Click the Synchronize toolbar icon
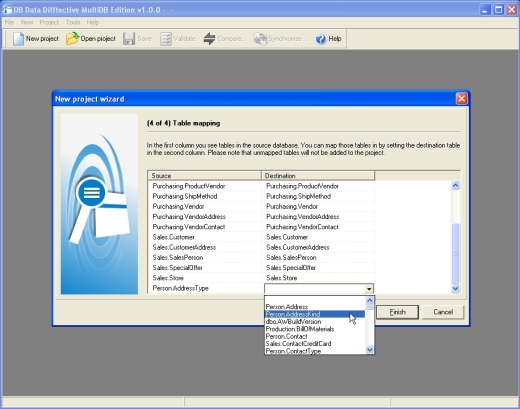520x409 pixels. coord(260,39)
